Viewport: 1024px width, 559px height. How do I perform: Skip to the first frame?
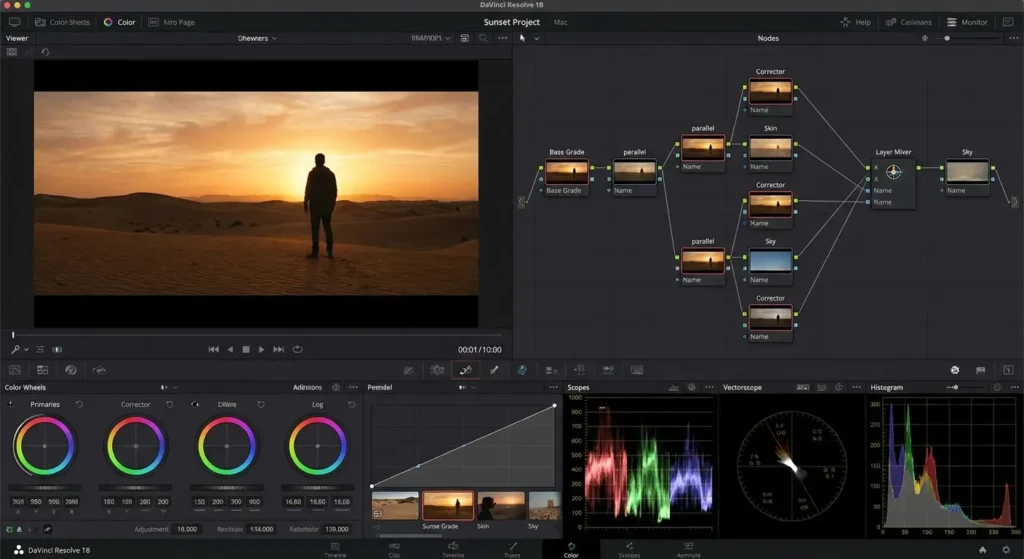214,349
